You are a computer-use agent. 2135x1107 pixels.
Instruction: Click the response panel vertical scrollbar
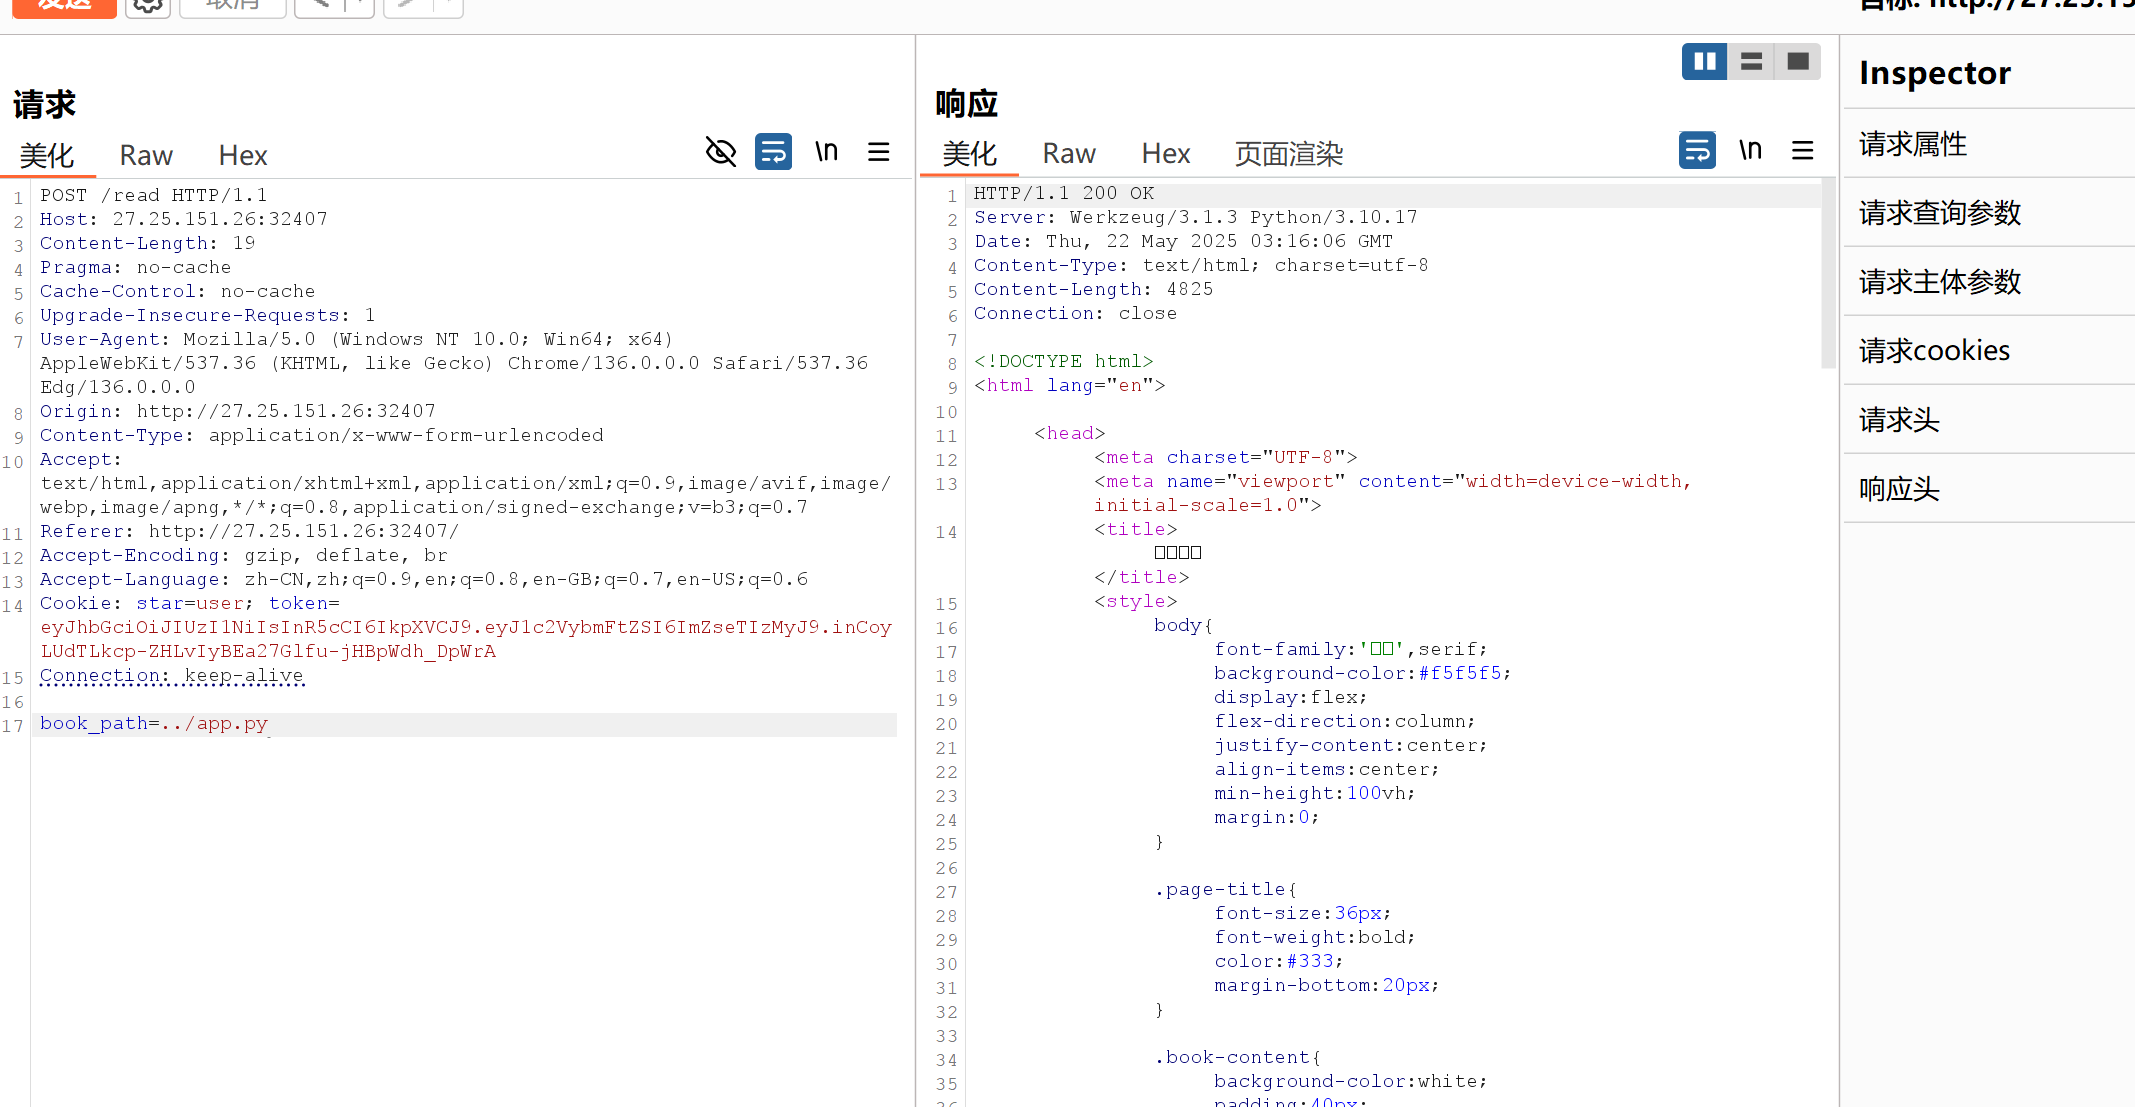click(x=1828, y=274)
